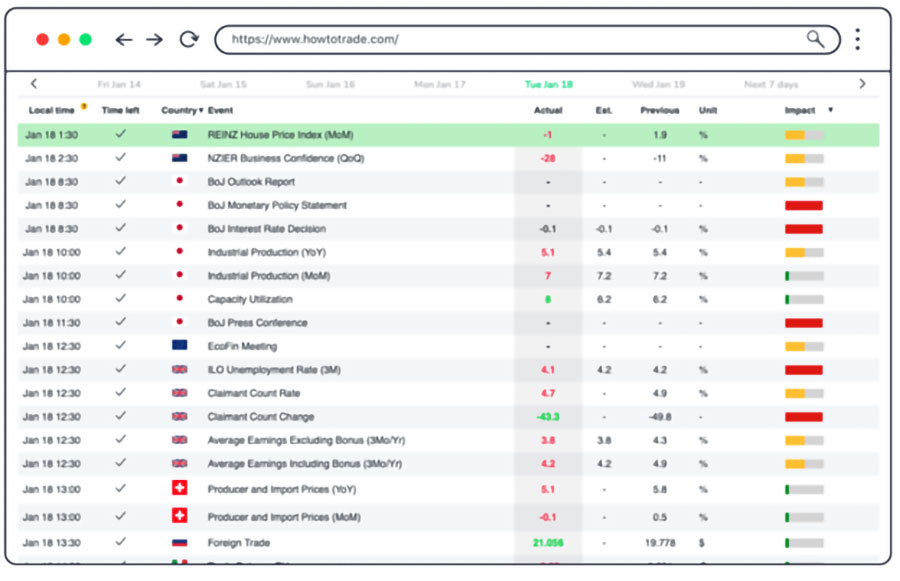Select the Tue Jan 18 date tab
Screen dimensions: 900x581
[549, 84]
